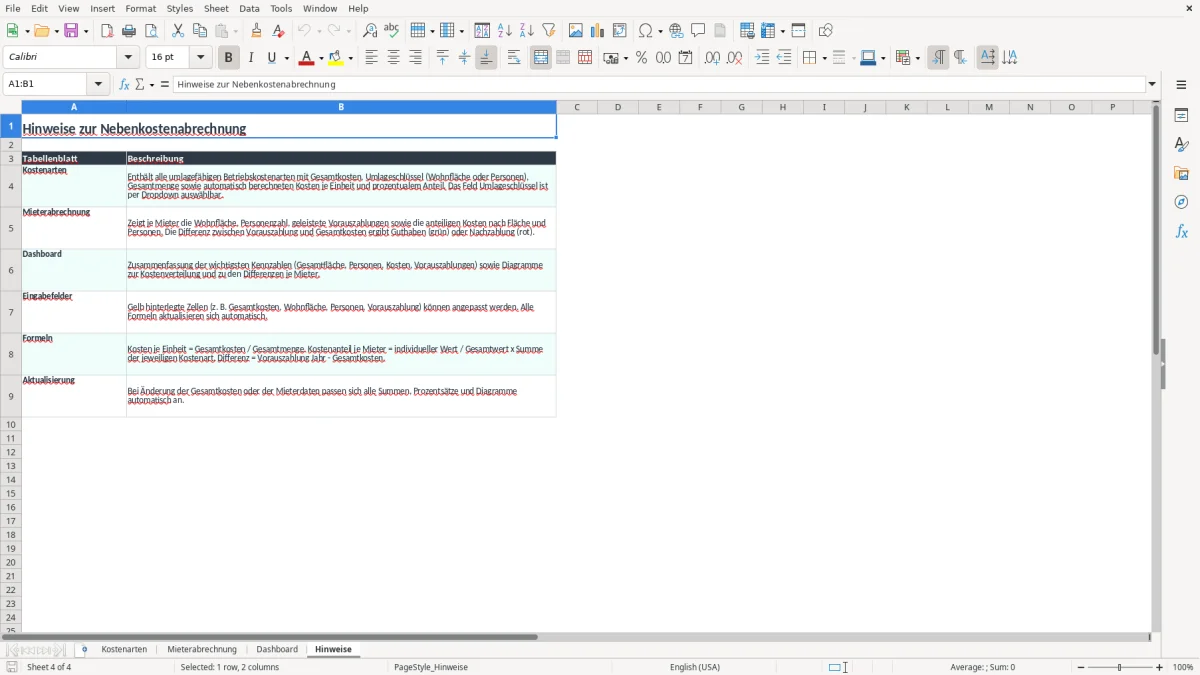Open the 16 pt font size dropdown
The width and height of the screenshot is (1200, 675).
click(x=200, y=58)
